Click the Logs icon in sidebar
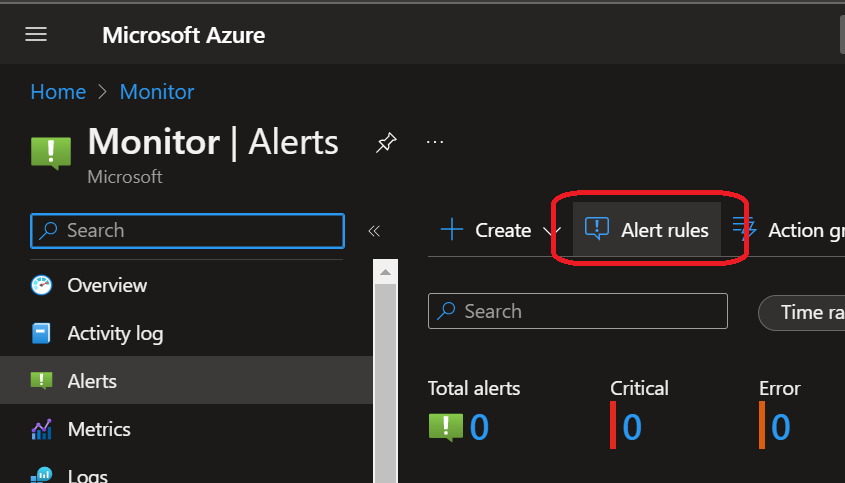The width and height of the screenshot is (845, 483). click(x=41, y=475)
